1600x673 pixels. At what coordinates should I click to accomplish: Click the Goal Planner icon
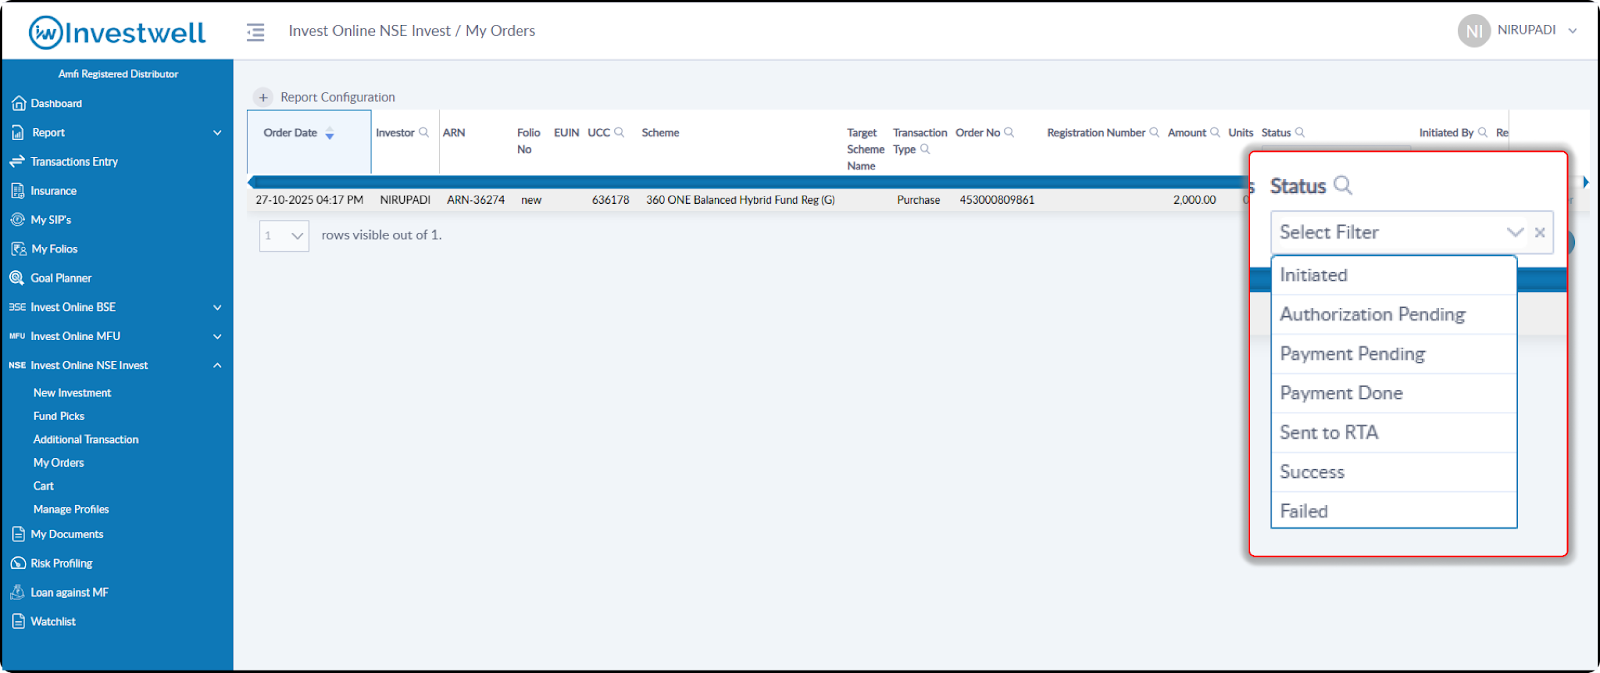click(17, 278)
